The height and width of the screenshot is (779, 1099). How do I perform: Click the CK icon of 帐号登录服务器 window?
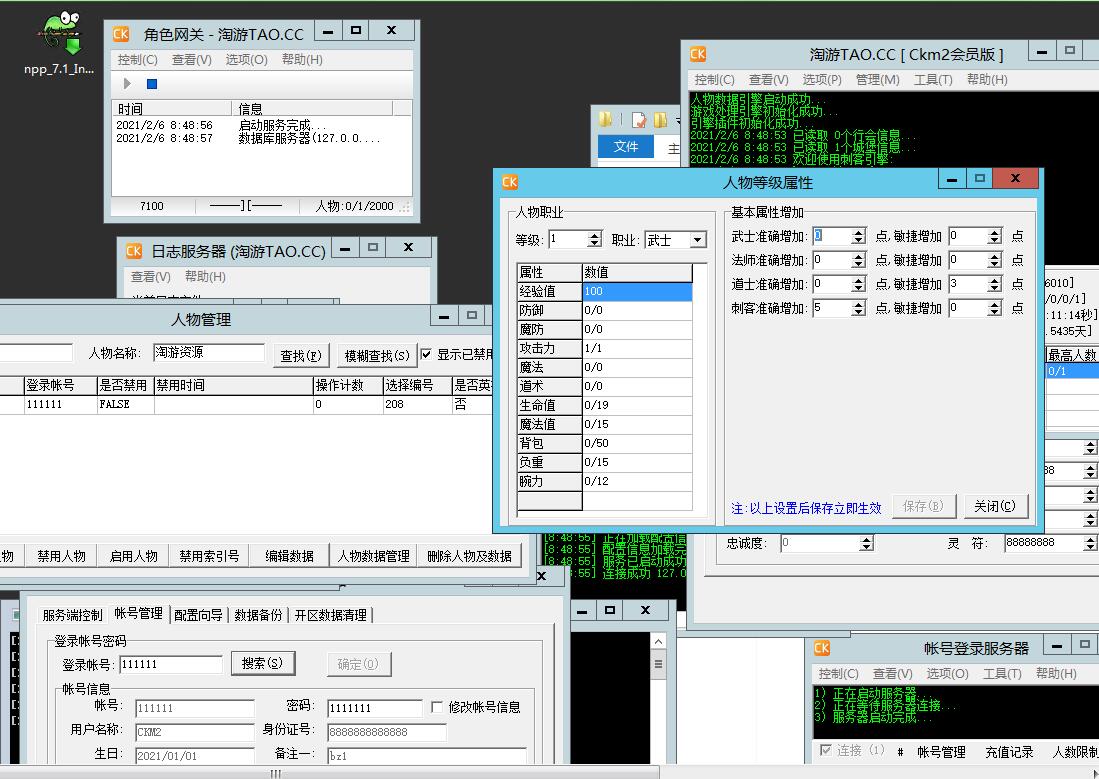point(822,648)
